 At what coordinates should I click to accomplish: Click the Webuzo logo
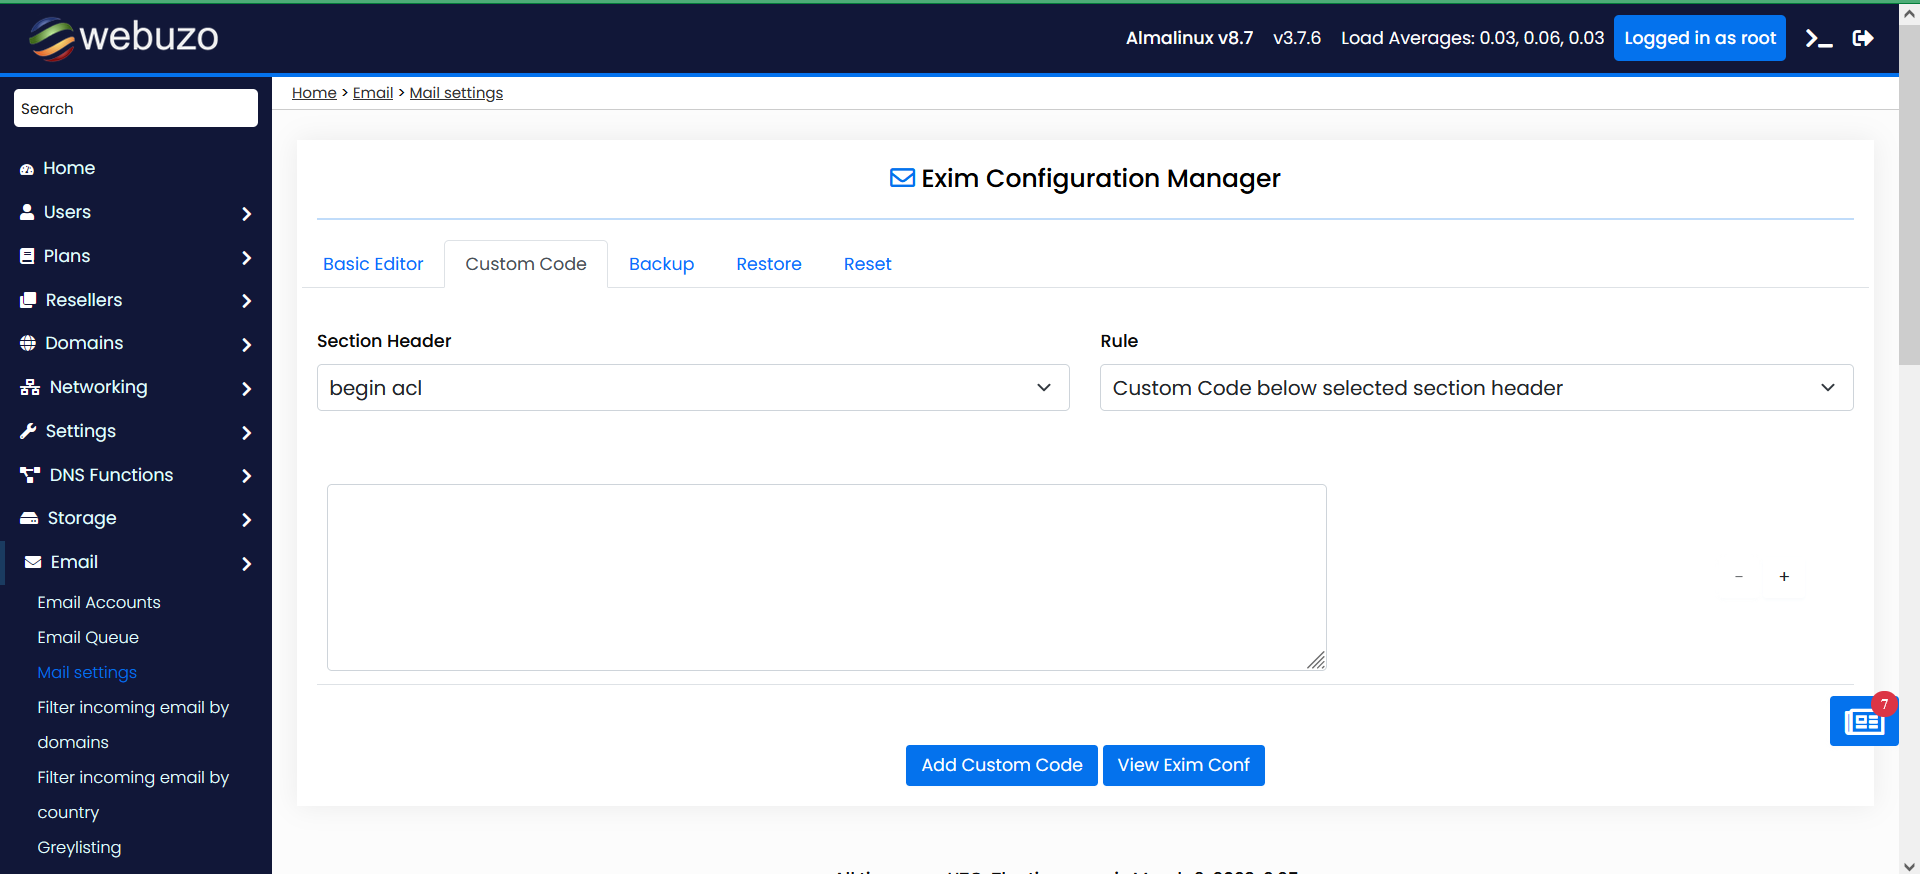[x=124, y=38]
